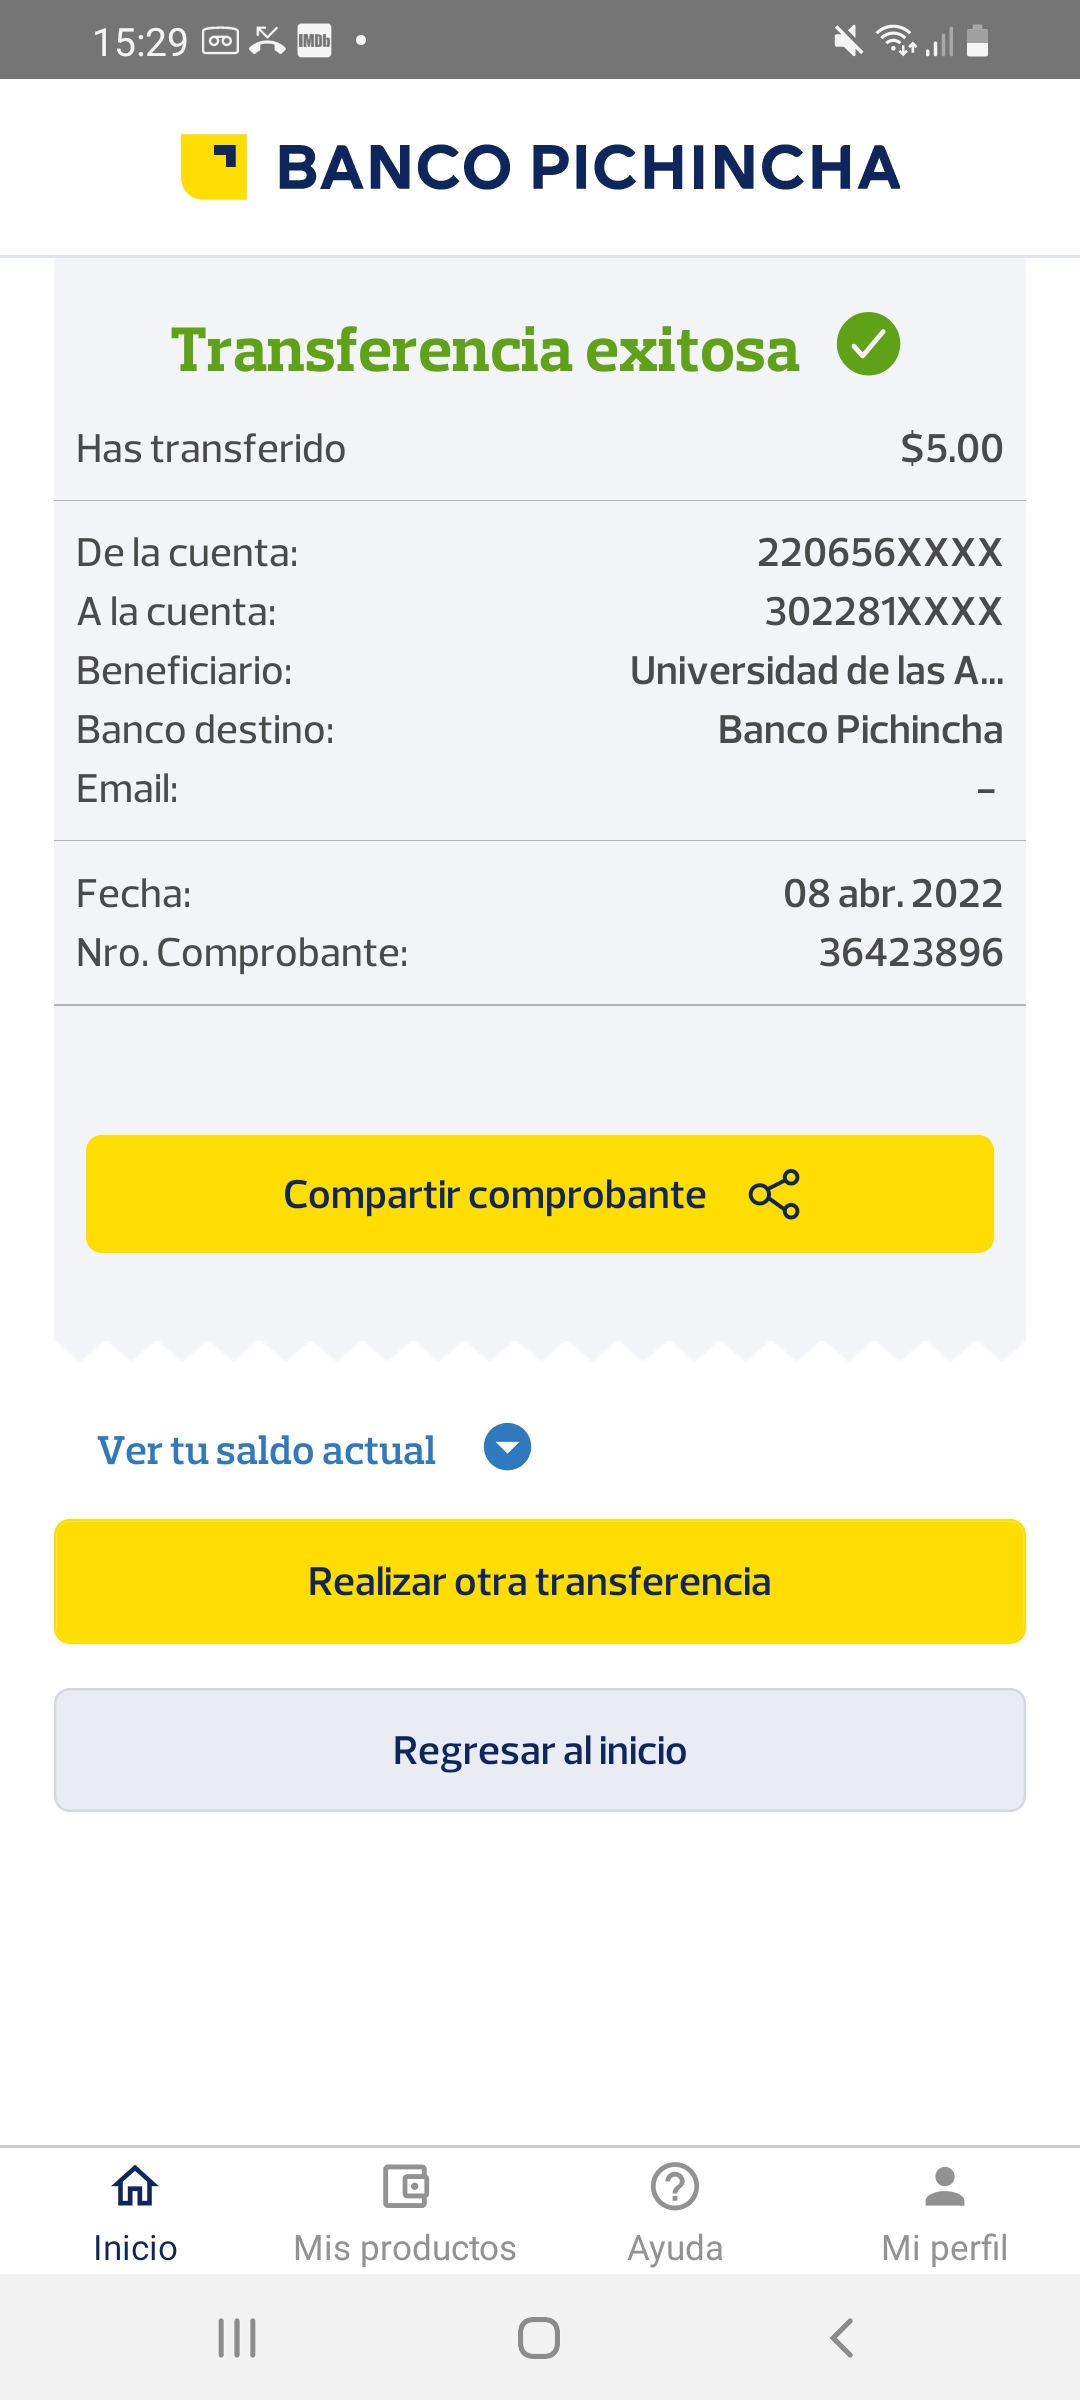
Task: Tap the share icon on Compartir comprobante
Action: [x=774, y=1194]
